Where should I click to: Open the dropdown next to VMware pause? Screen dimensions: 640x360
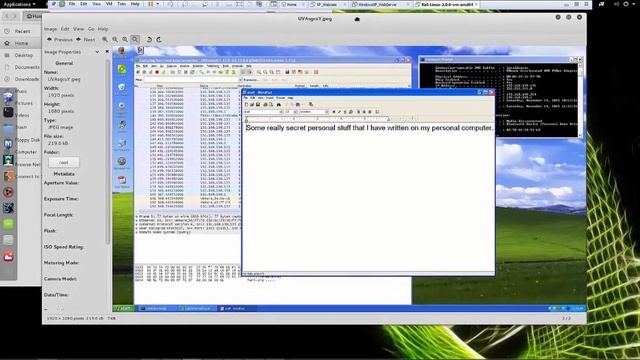[157, 4]
